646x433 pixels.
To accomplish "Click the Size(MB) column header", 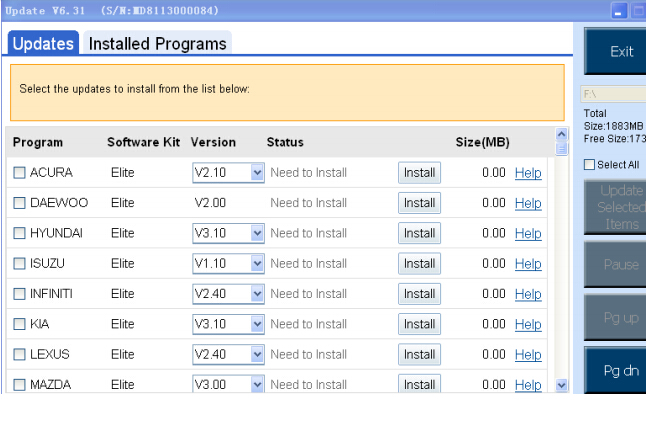I will (482, 142).
